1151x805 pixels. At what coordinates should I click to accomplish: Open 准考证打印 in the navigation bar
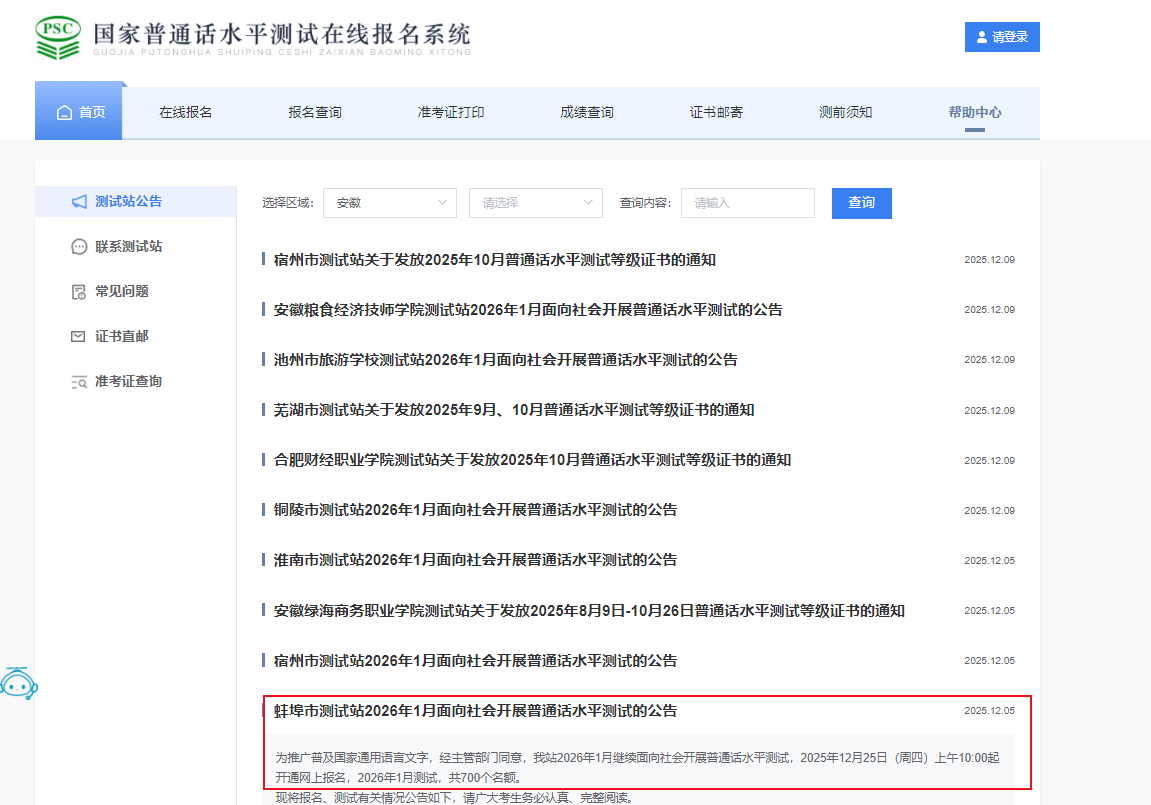click(x=450, y=112)
